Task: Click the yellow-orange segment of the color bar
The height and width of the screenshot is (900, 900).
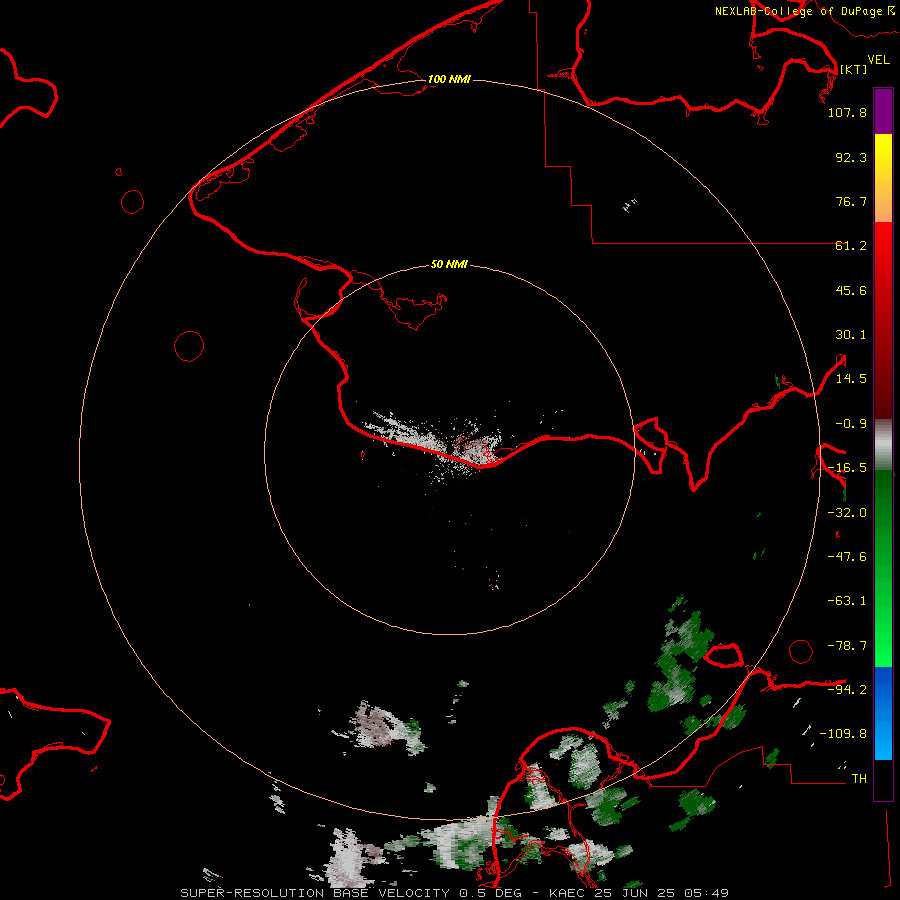Action: [883, 178]
